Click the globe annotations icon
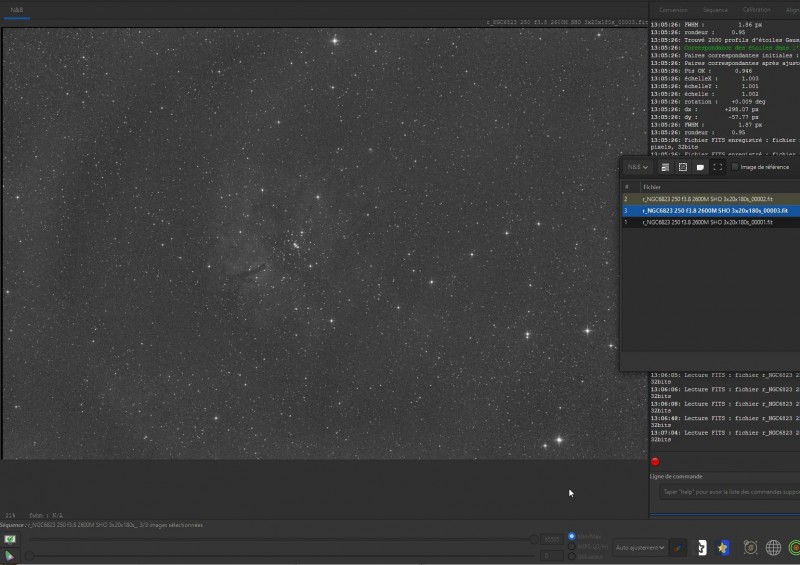The height and width of the screenshot is (565, 800). click(773, 548)
